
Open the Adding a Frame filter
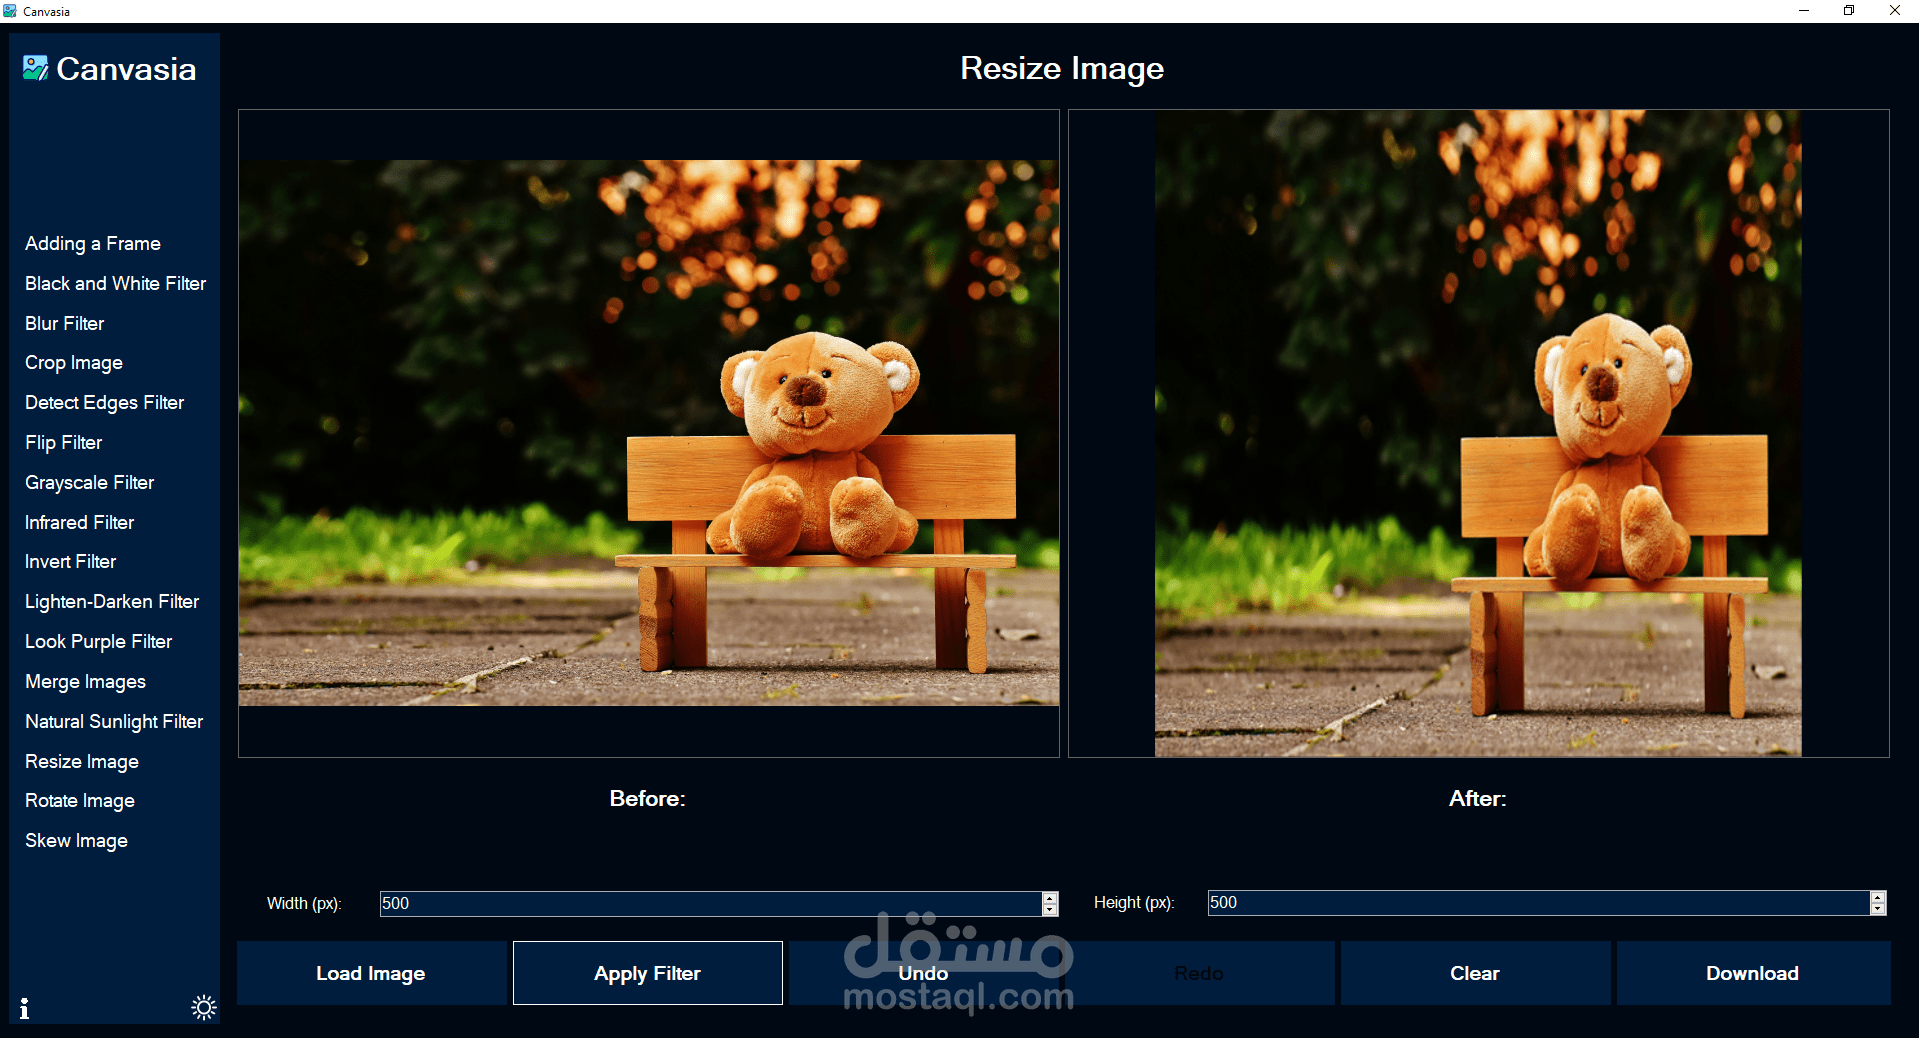click(93, 244)
